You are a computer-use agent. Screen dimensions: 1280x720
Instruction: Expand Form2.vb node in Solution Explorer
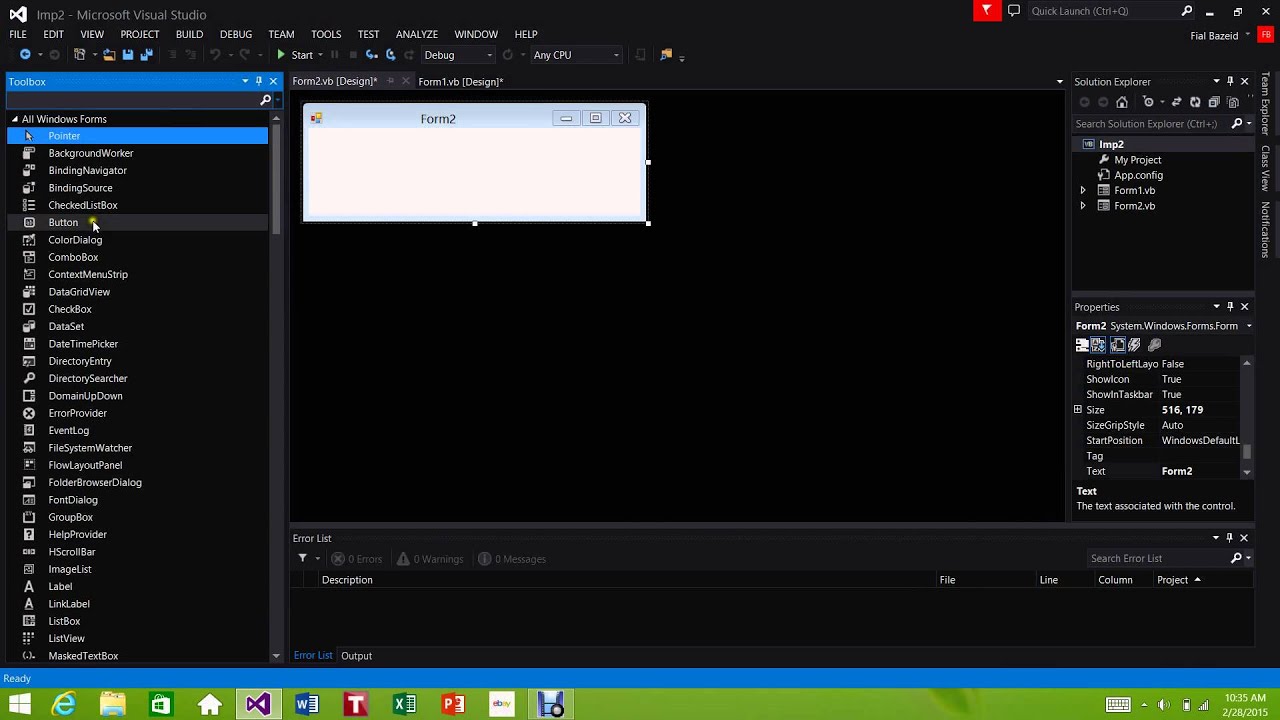(1082, 206)
